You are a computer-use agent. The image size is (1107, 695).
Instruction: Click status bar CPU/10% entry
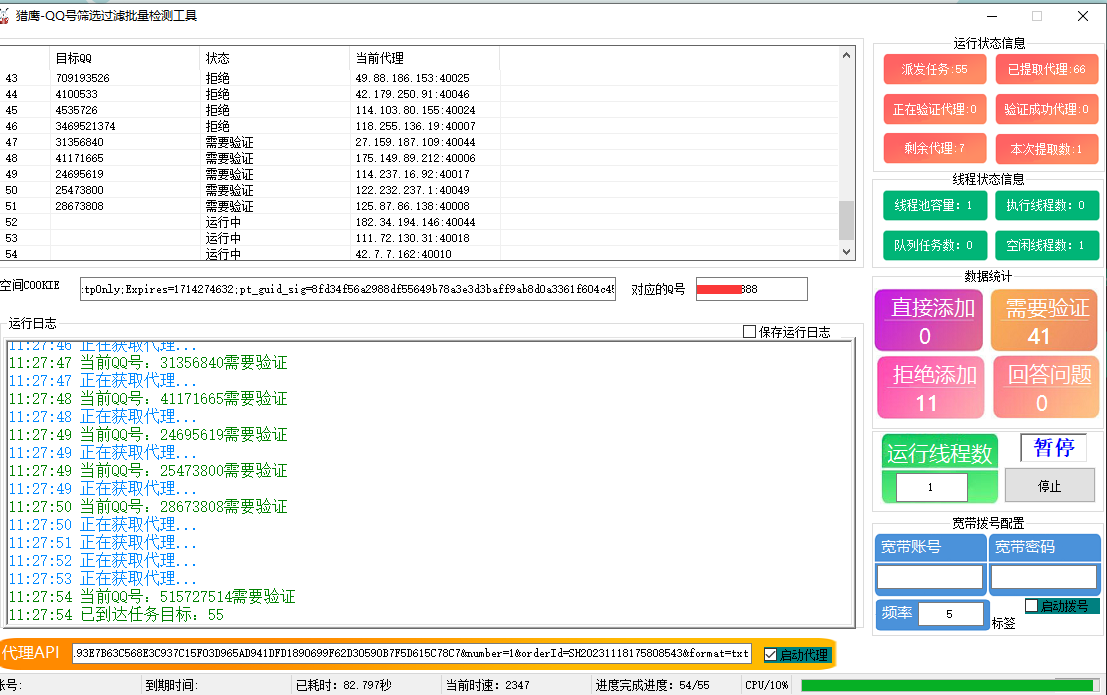(x=767, y=685)
